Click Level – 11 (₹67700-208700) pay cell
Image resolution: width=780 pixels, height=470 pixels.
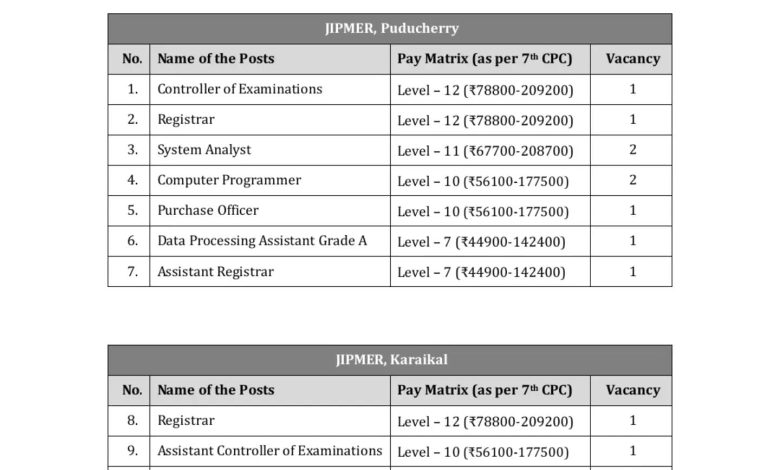click(490, 150)
